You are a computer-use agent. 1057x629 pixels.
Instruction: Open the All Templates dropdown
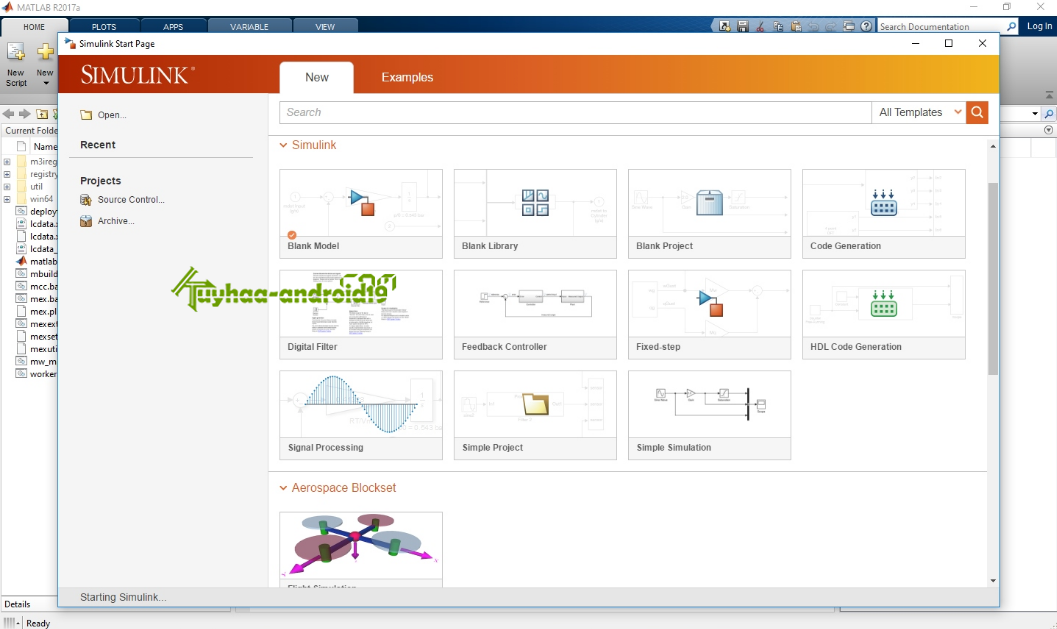(919, 113)
